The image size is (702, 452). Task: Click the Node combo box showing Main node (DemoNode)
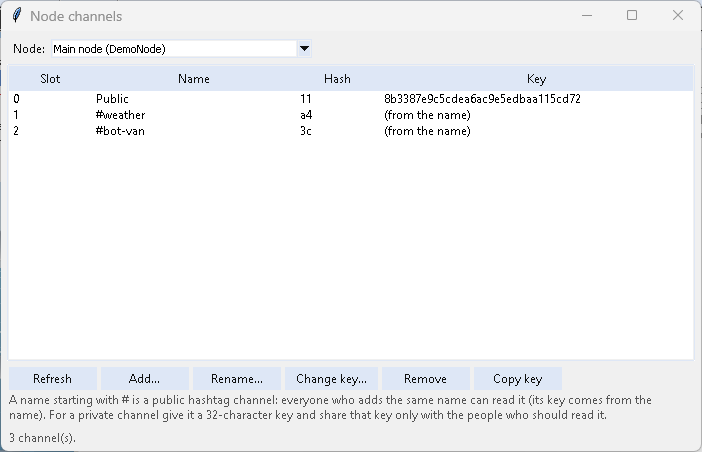(x=181, y=49)
